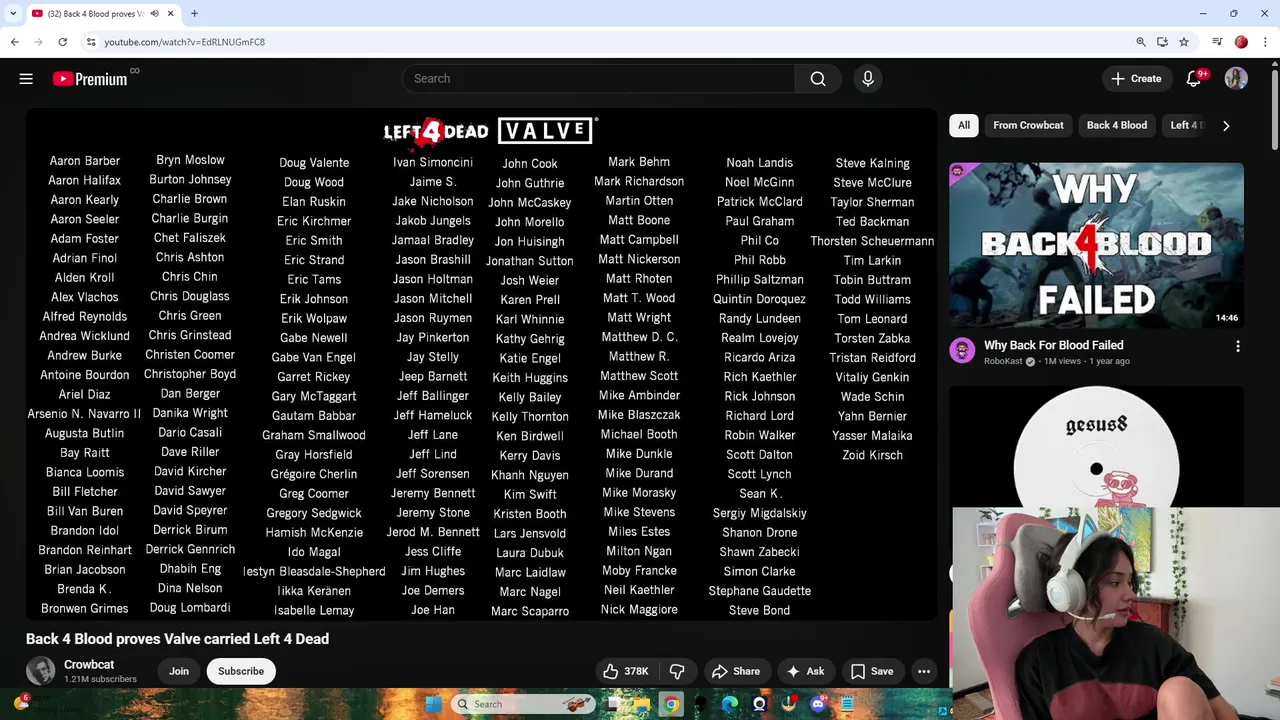
Task: Select the Back 4 Blood chip
Action: [1116, 125]
